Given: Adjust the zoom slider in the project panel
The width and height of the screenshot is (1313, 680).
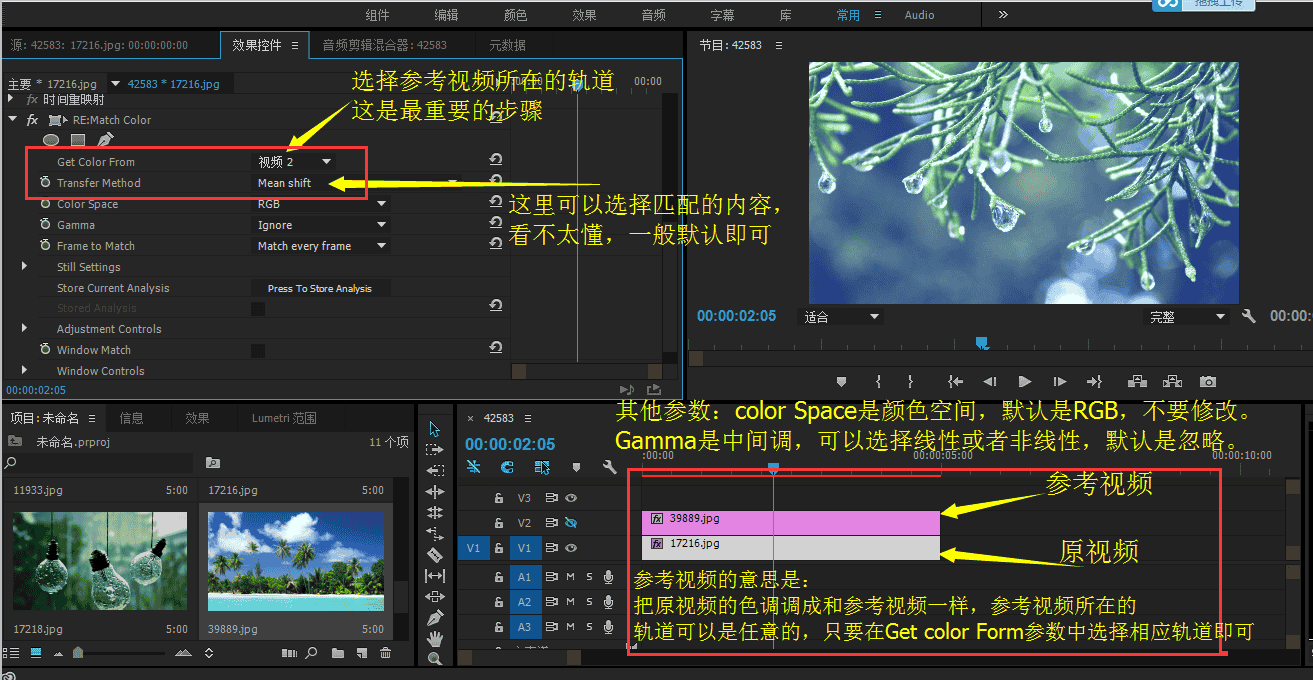Looking at the screenshot, I should coord(80,652).
